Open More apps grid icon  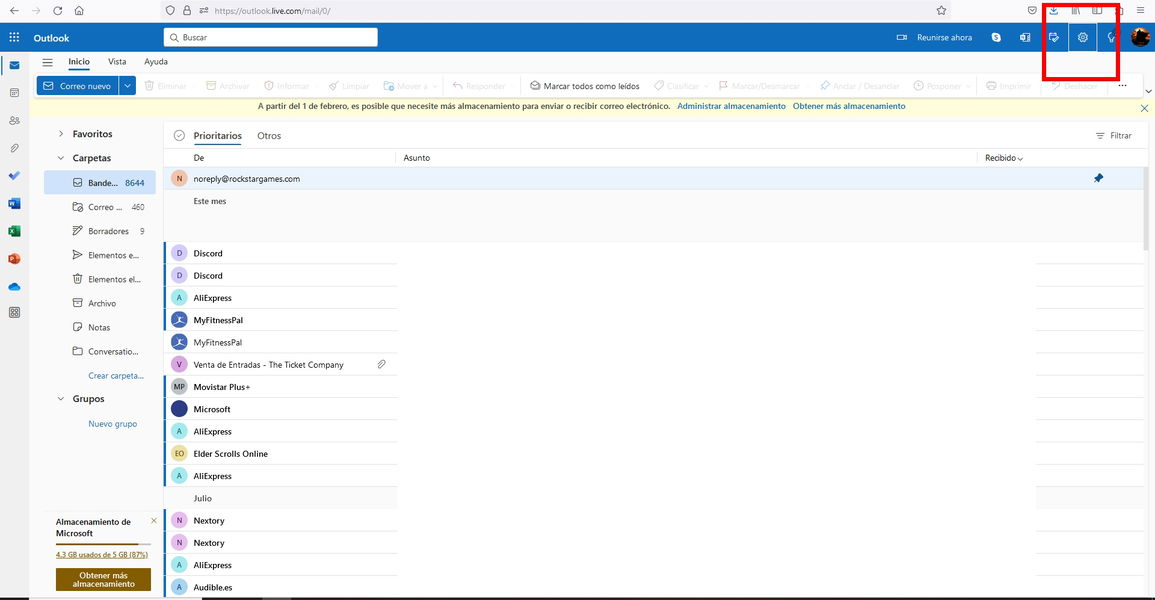pos(14,312)
